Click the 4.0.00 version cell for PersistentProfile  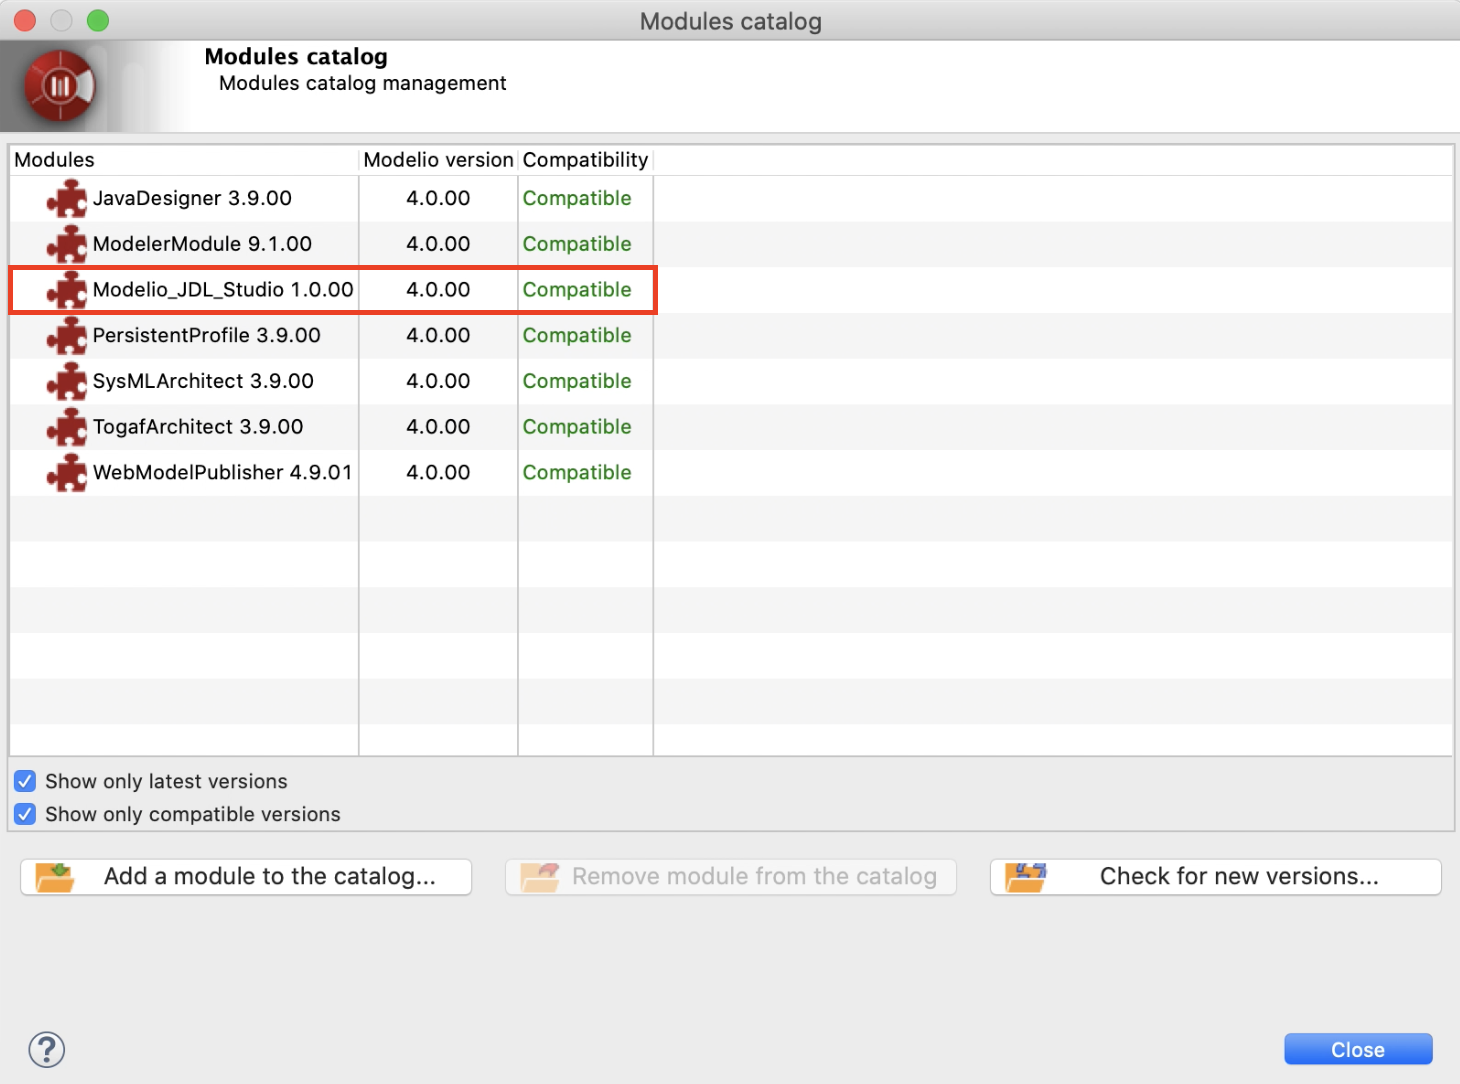tap(438, 336)
